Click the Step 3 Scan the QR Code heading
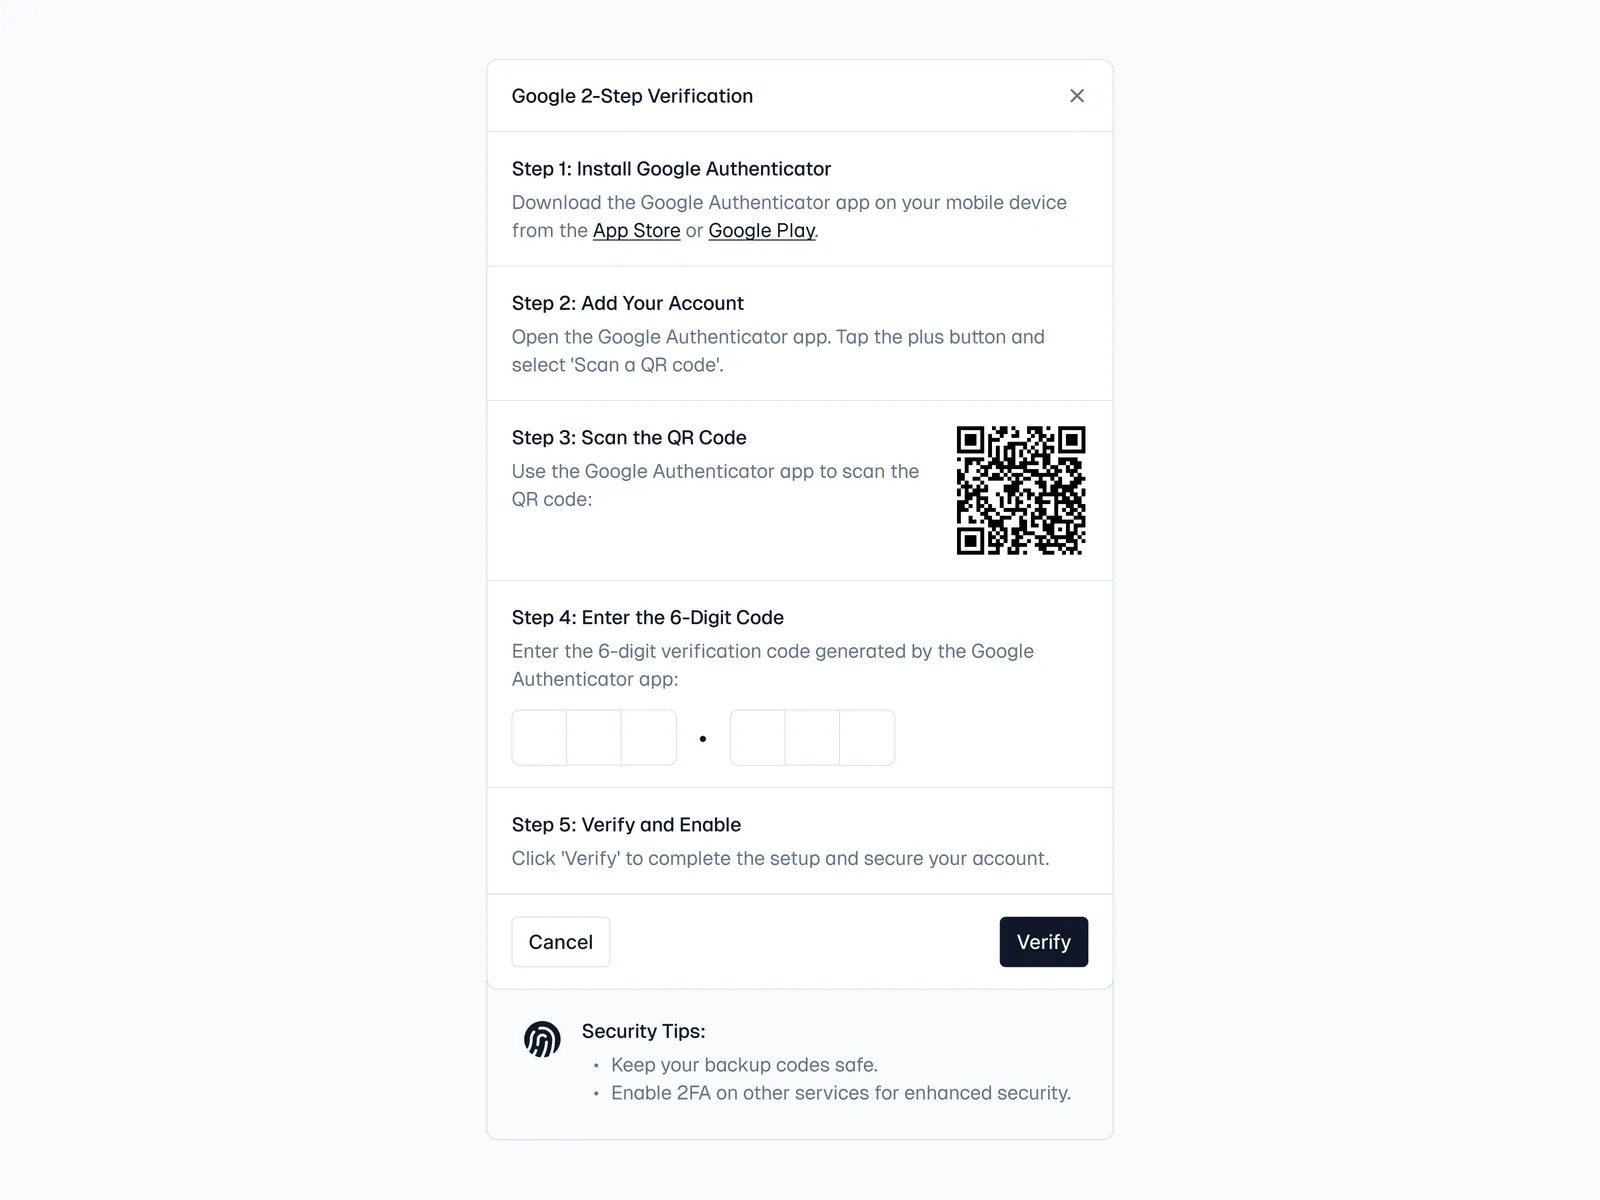Viewport: 1600px width, 1200px height. coord(629,438)
